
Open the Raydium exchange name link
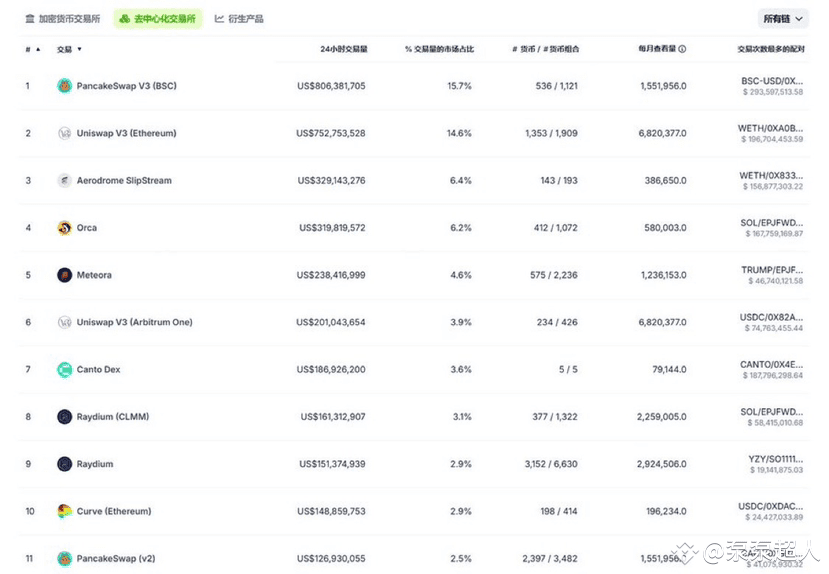click(95, 464)
